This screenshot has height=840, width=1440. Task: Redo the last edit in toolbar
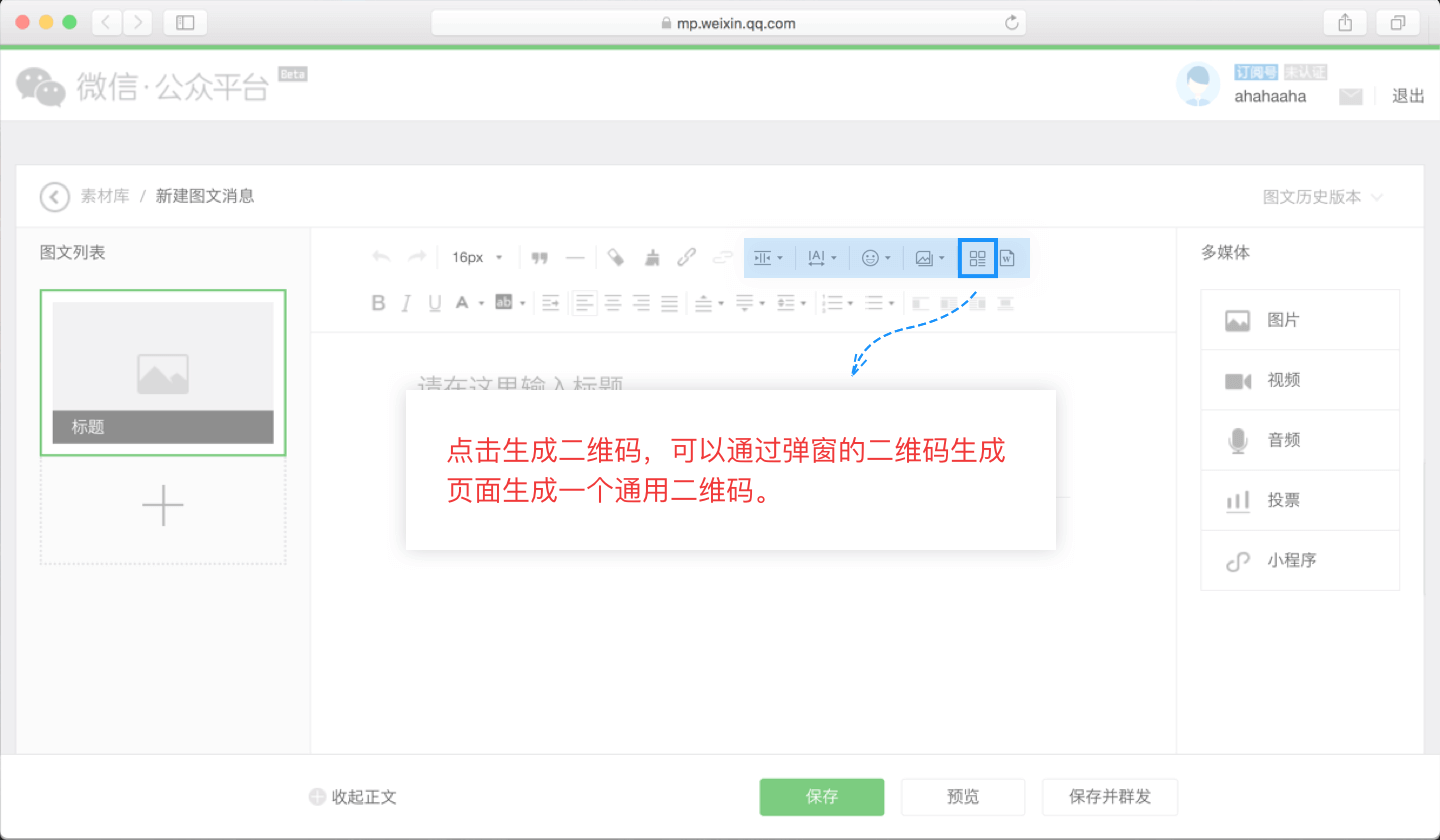(417, 257)
